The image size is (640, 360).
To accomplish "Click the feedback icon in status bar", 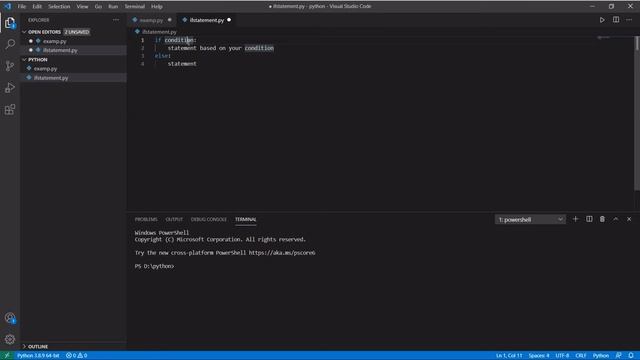I will (x=619, y=356).
